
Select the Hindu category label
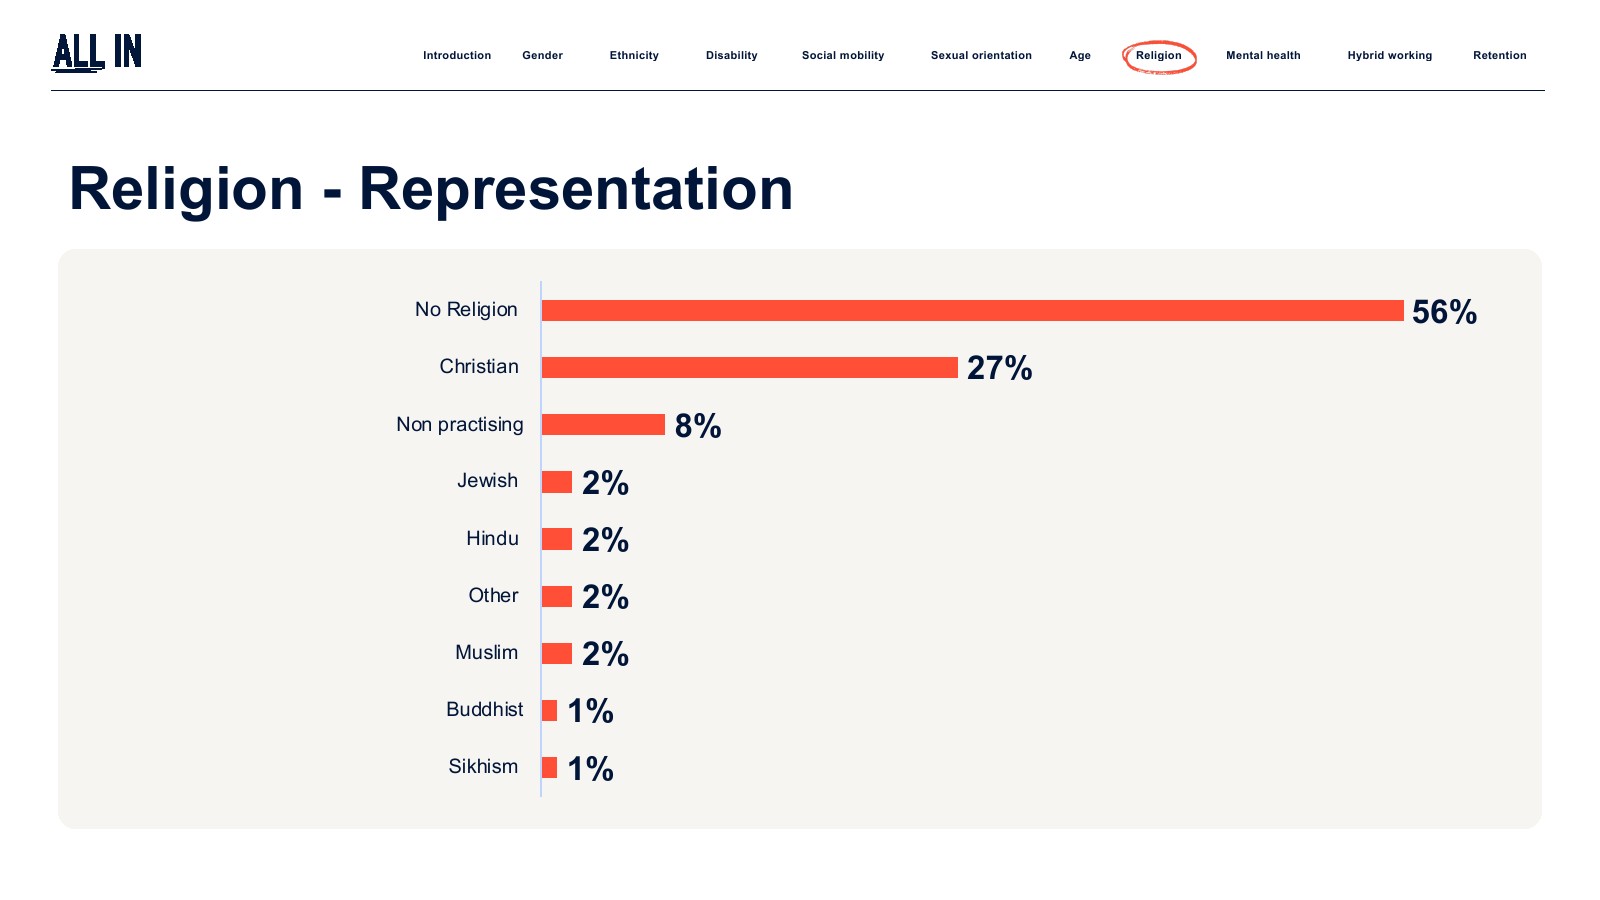point(492,539)
